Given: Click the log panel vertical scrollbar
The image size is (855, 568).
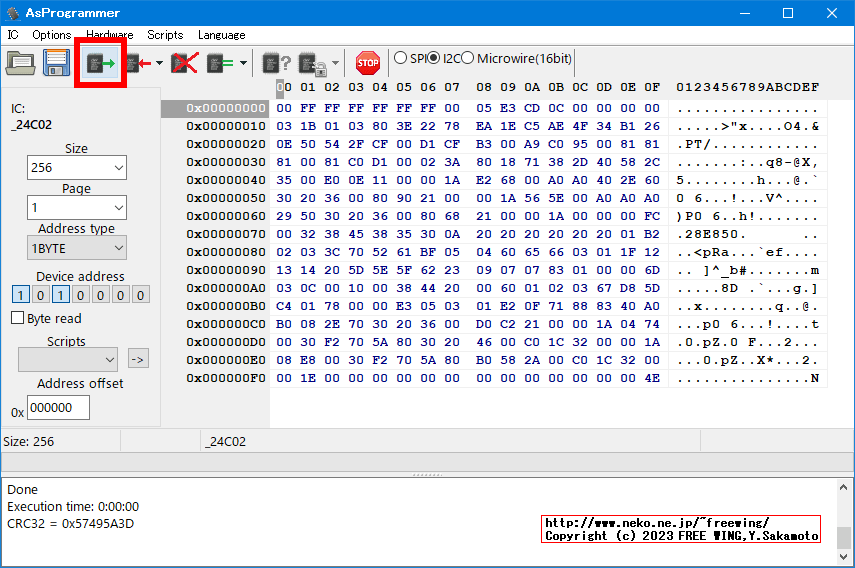Looking at the screenshot, I should pos(846,520).
